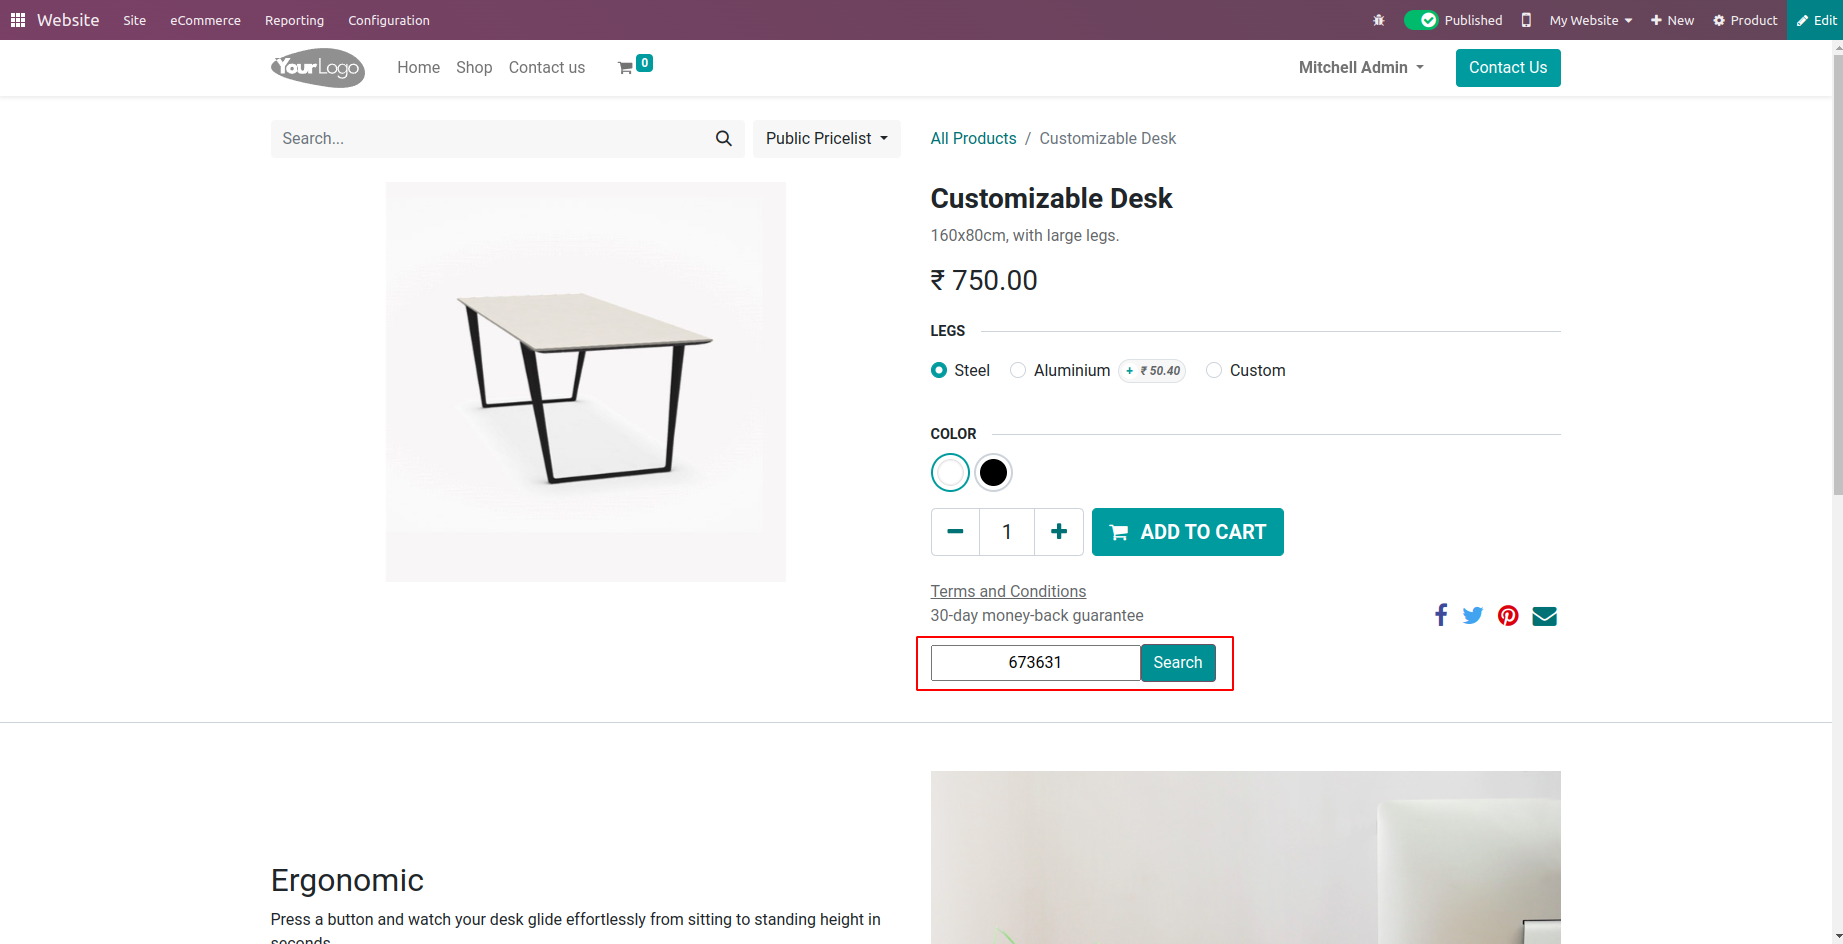Open the Reporting menu
This screenshot has height=944, width=1843.
(x=294, y=20)
